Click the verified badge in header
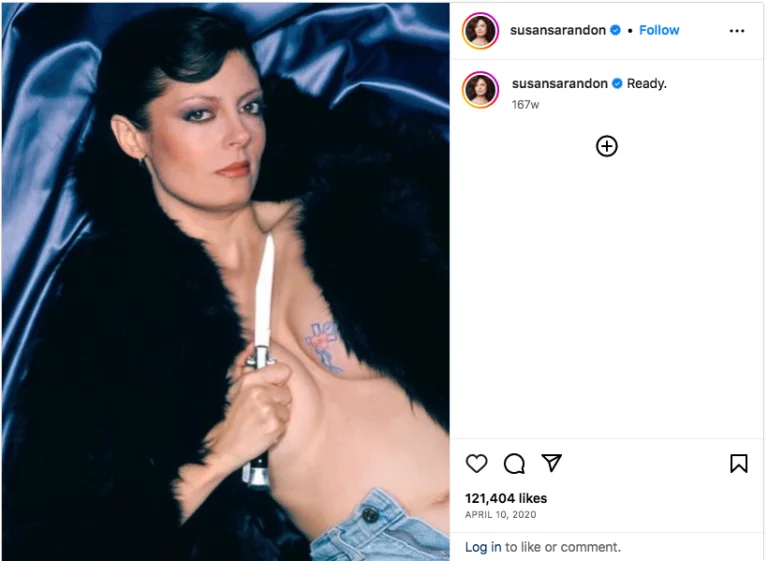Screen dimensions: 768x561 click(615, 30)
